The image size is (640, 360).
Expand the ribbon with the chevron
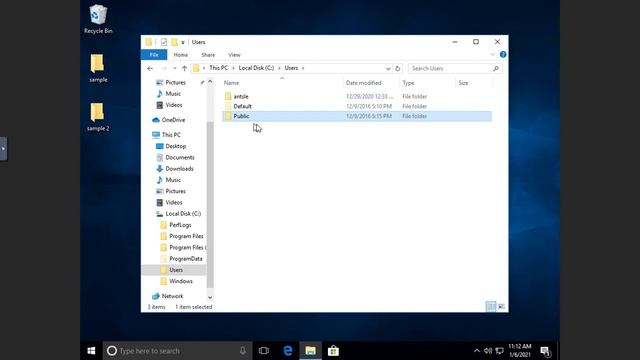click(x=493, y=54)
